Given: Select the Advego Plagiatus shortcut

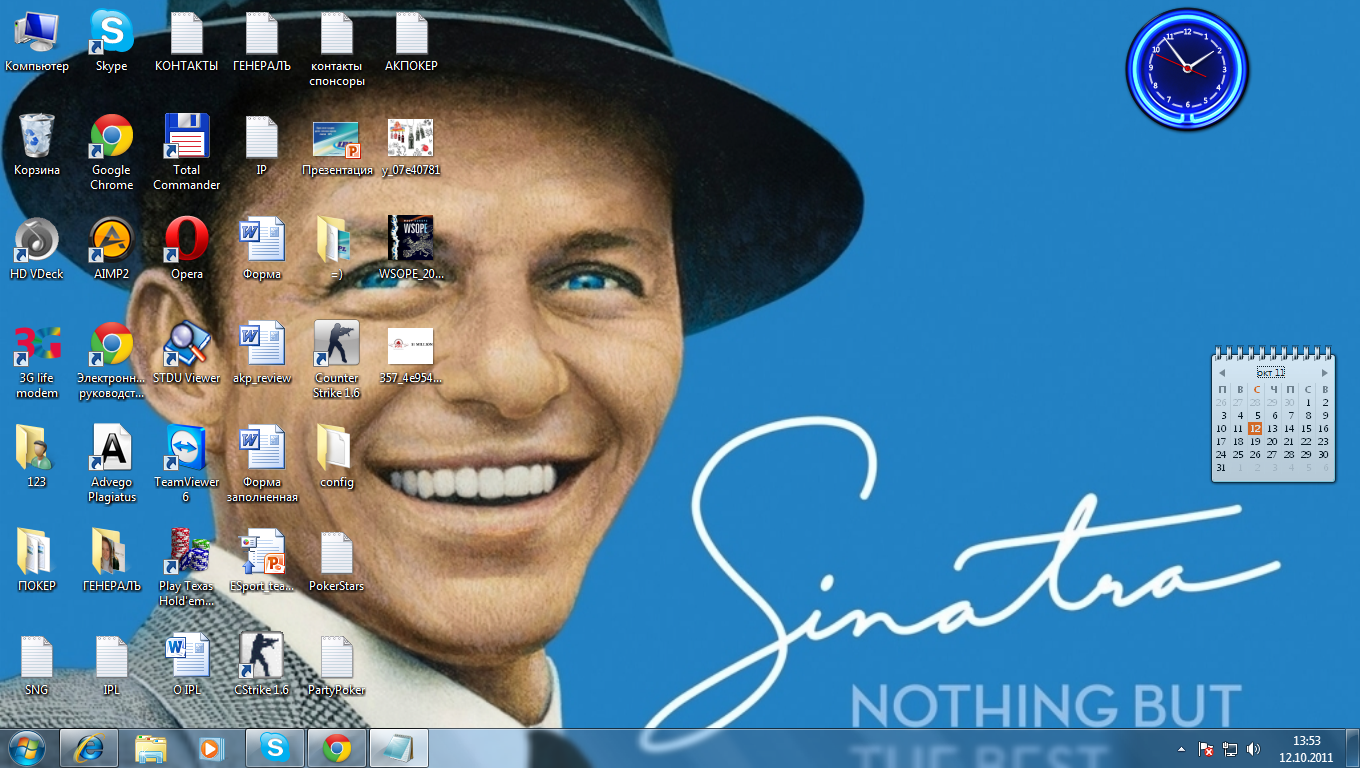Looking at the screenshot, I should point(111,448).
